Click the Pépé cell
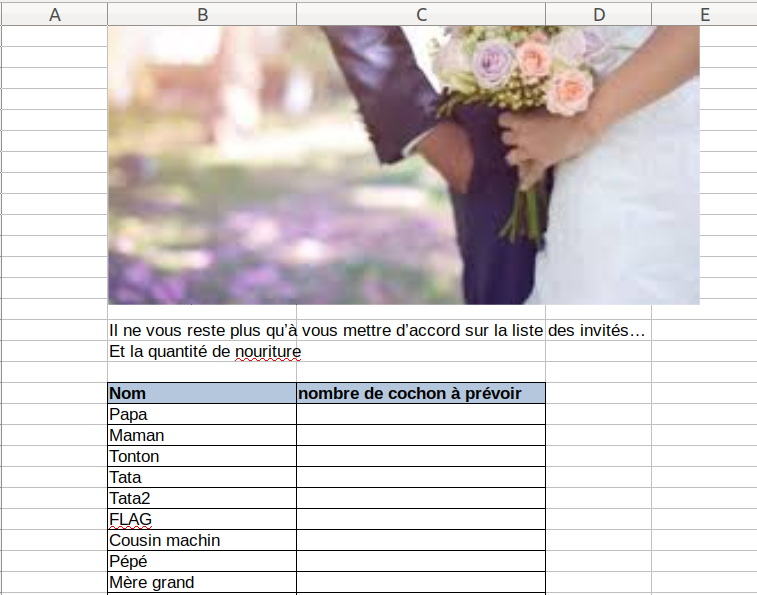 202,561
